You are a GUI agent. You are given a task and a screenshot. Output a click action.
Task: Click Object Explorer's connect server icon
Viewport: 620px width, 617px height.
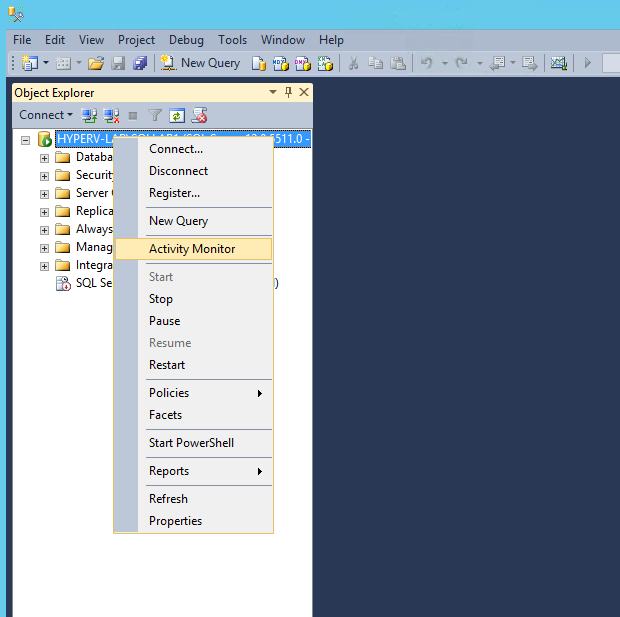pyautogui.click(x=89, y=115)
